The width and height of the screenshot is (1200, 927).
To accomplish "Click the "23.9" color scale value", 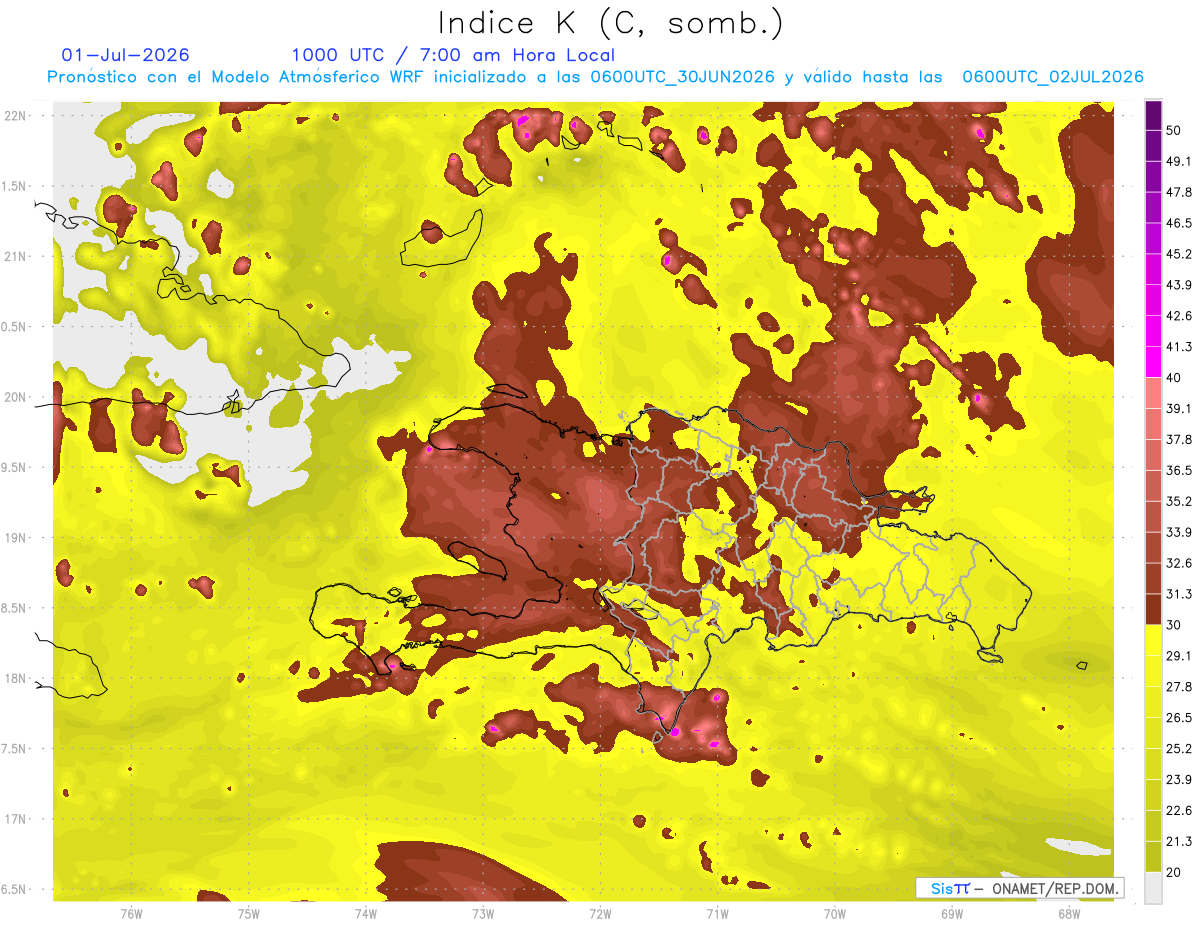I will [1179, 779].
